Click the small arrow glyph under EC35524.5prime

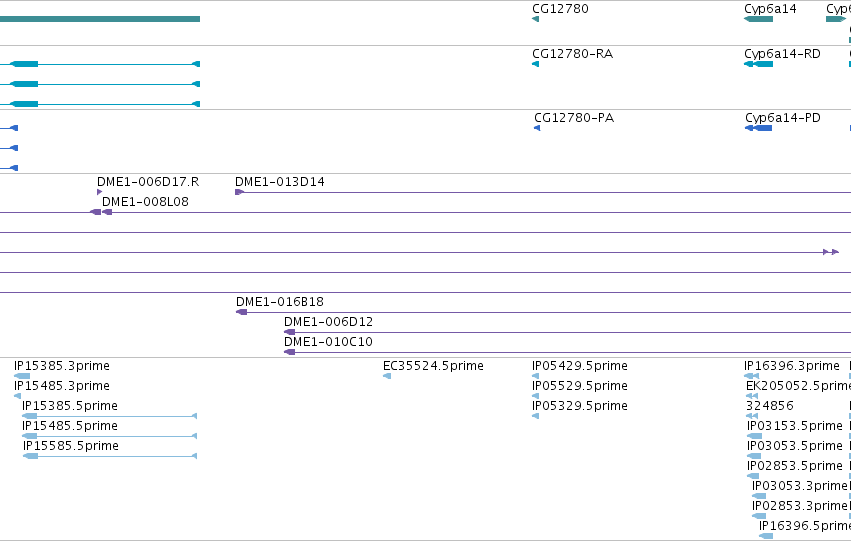point(387,376)
